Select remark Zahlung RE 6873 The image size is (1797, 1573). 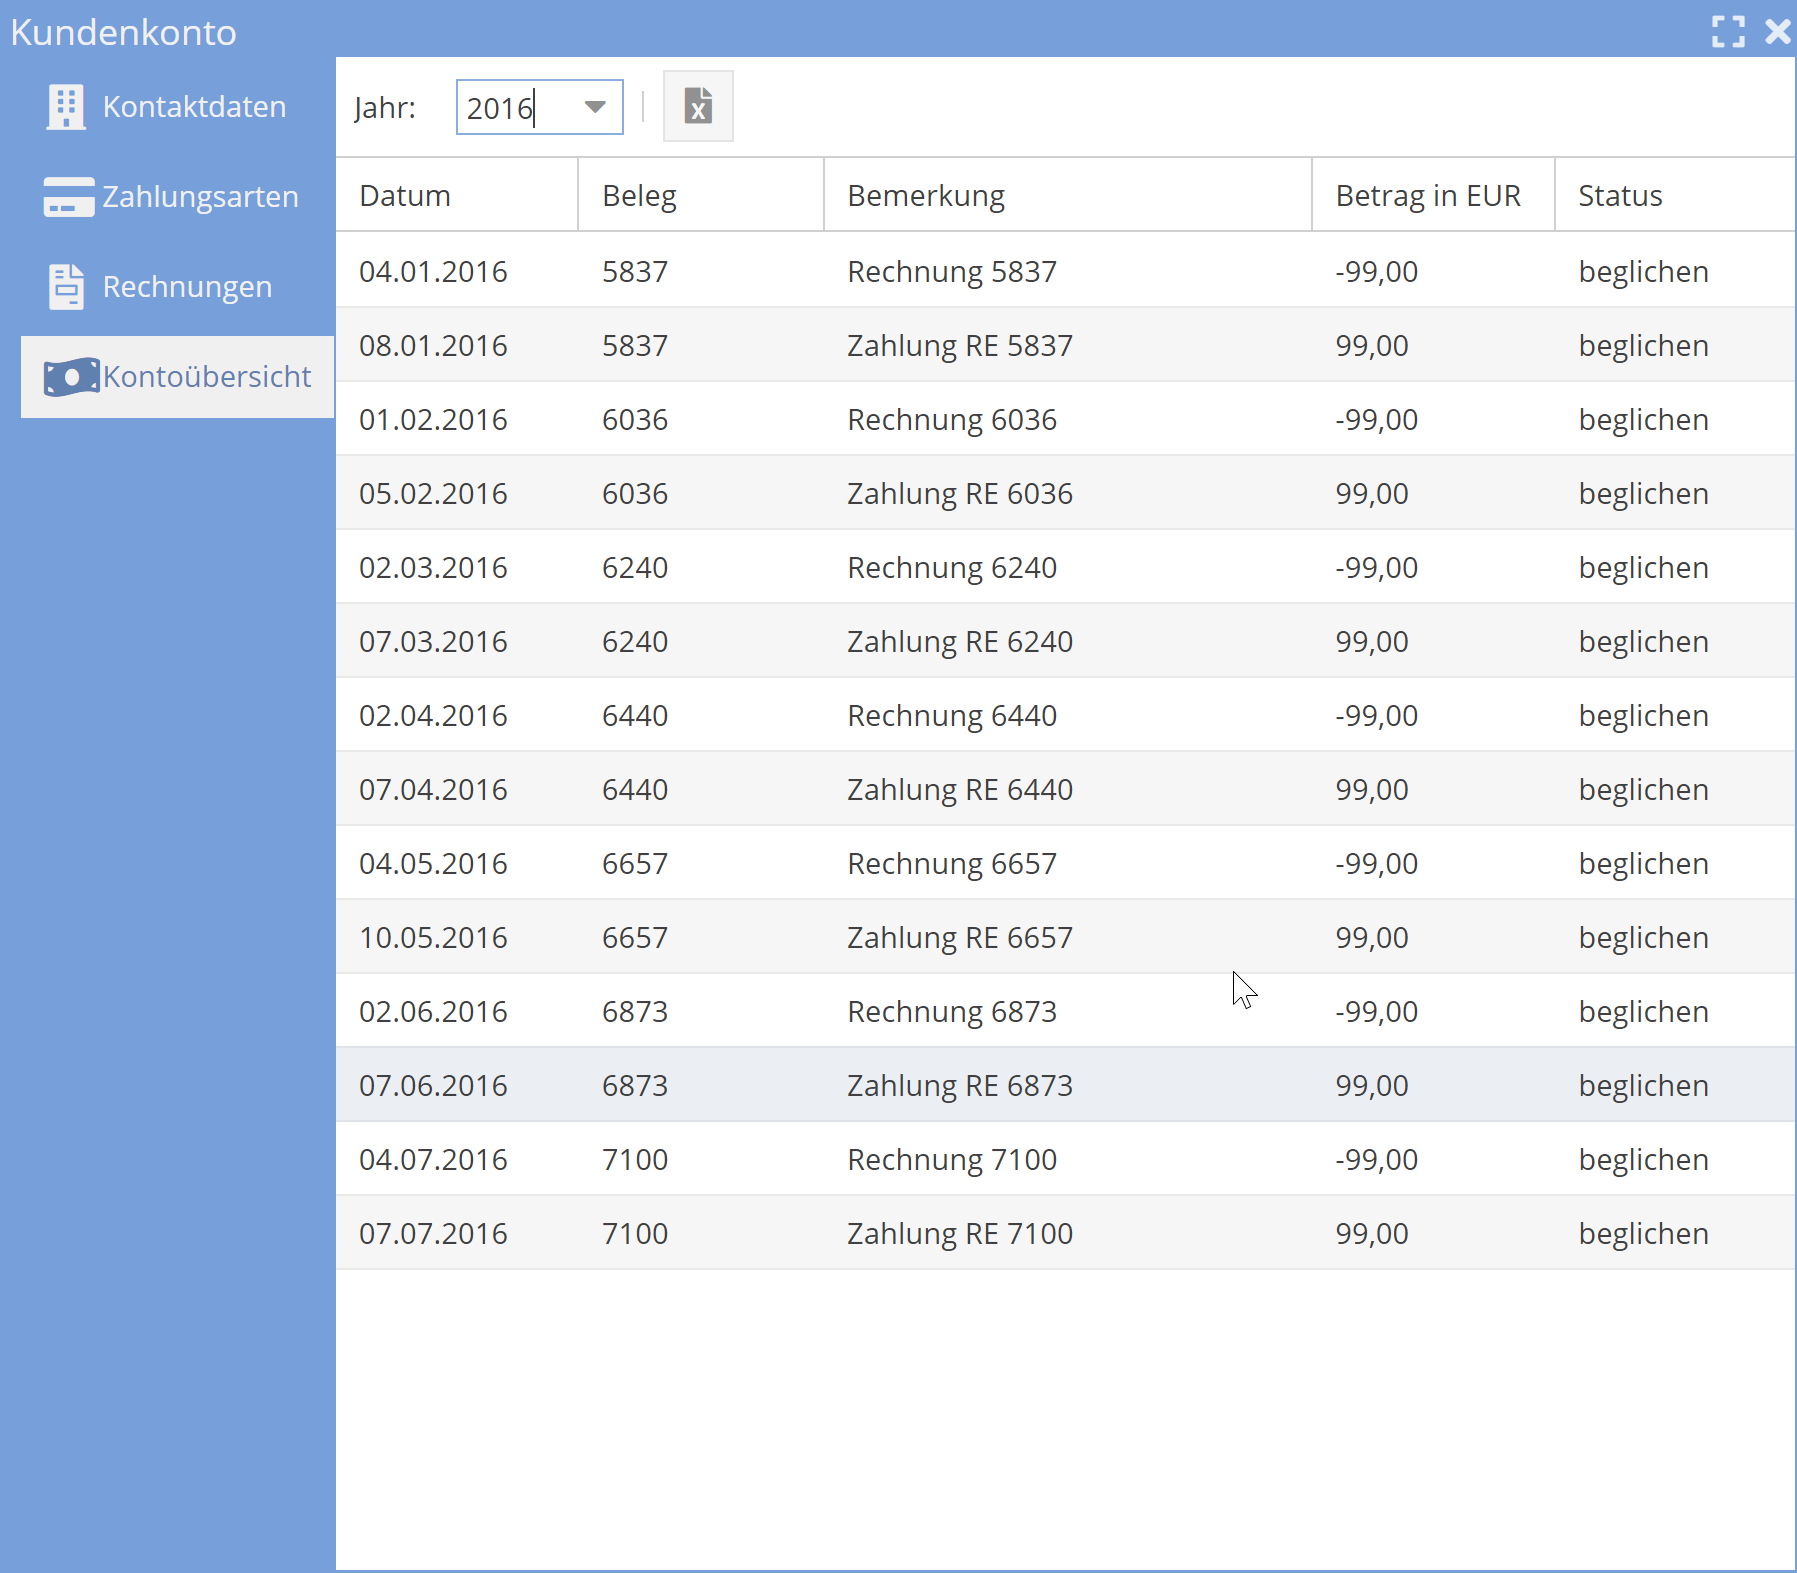coord(960,1086)
